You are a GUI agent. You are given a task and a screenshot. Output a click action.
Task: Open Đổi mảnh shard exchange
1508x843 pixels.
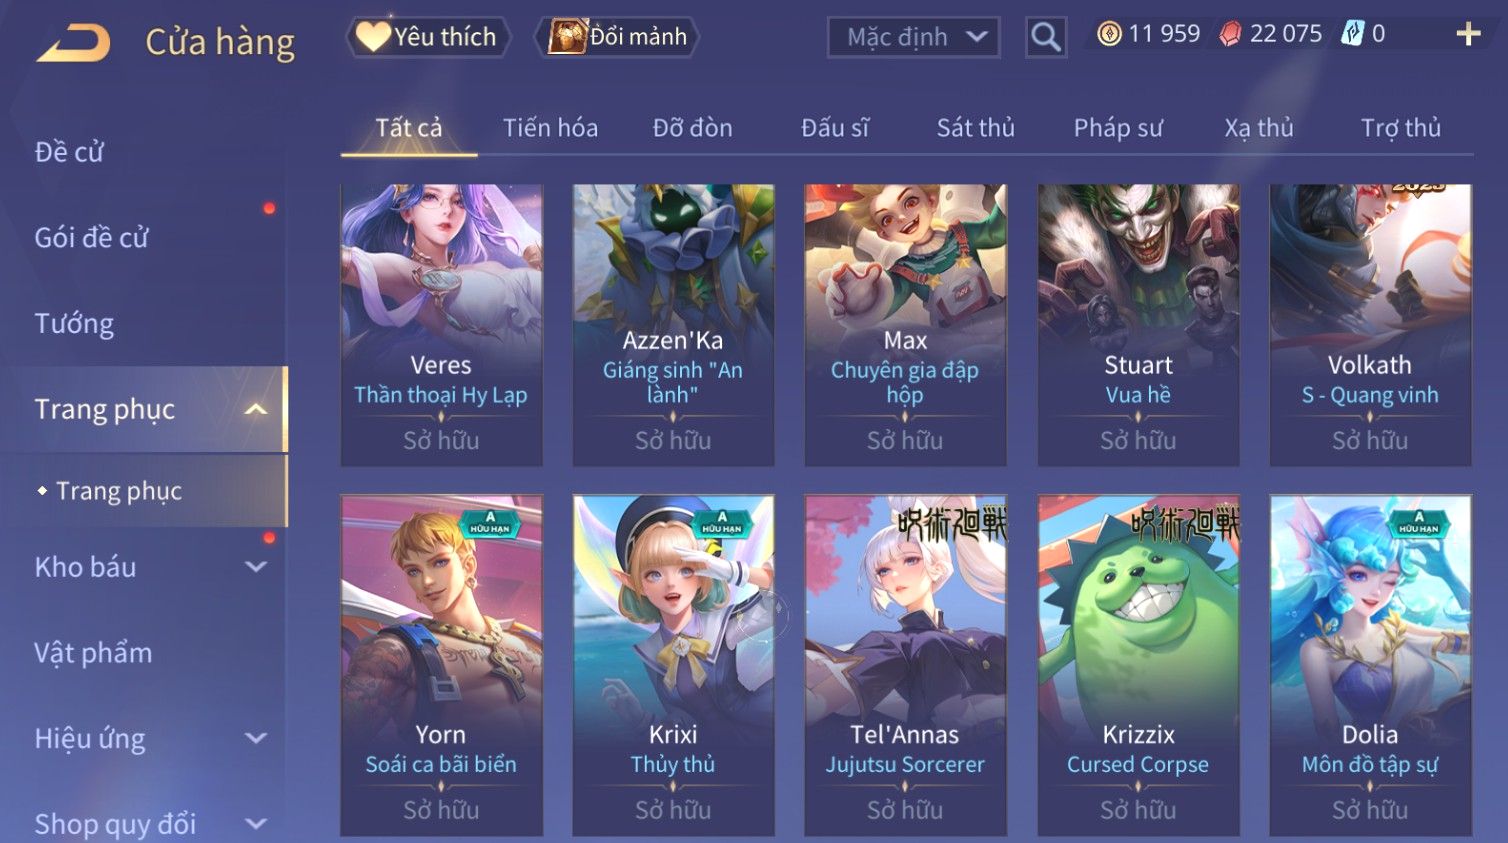[617, 37]
